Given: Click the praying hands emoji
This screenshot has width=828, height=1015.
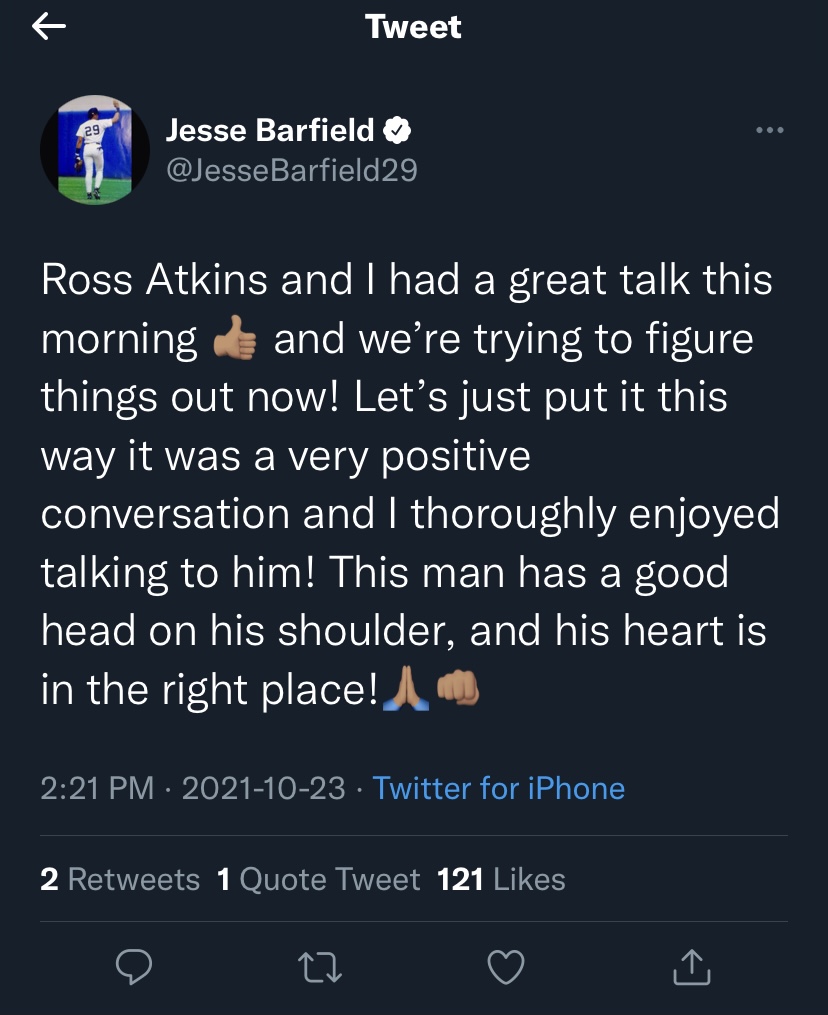Looking at the screenshot, I should [x=406, y=689].
